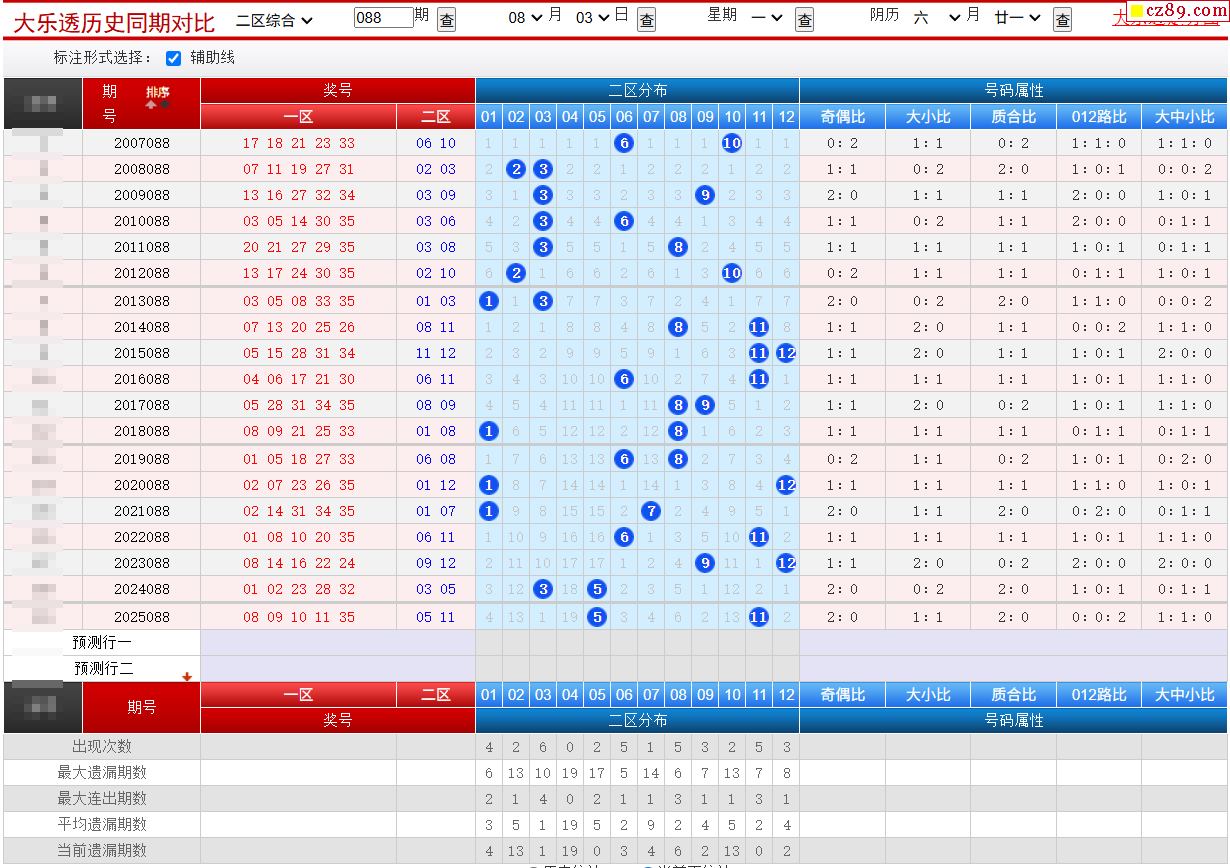The width and height of the screenshot is (1230, 868).
Task: Open the 08 month dropdown
Action: 525,18
